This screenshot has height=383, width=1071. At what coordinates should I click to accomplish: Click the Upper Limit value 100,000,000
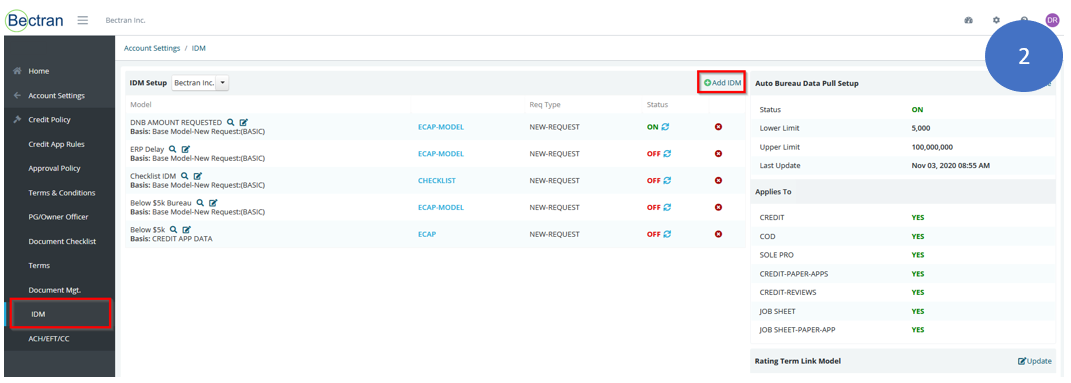[932, 147]
